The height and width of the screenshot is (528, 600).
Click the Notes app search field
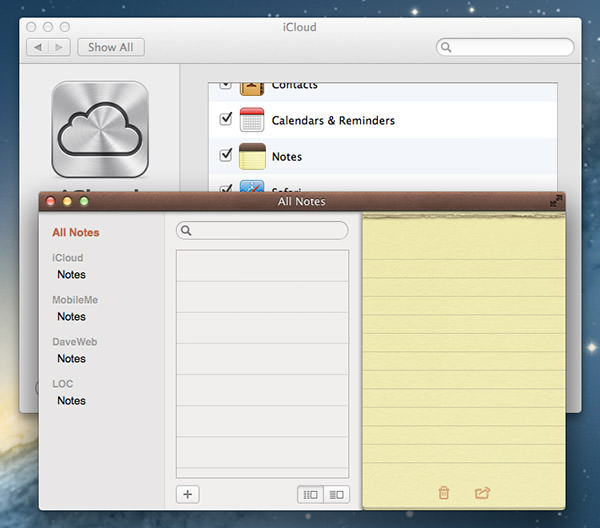click(x=262, y=230)
